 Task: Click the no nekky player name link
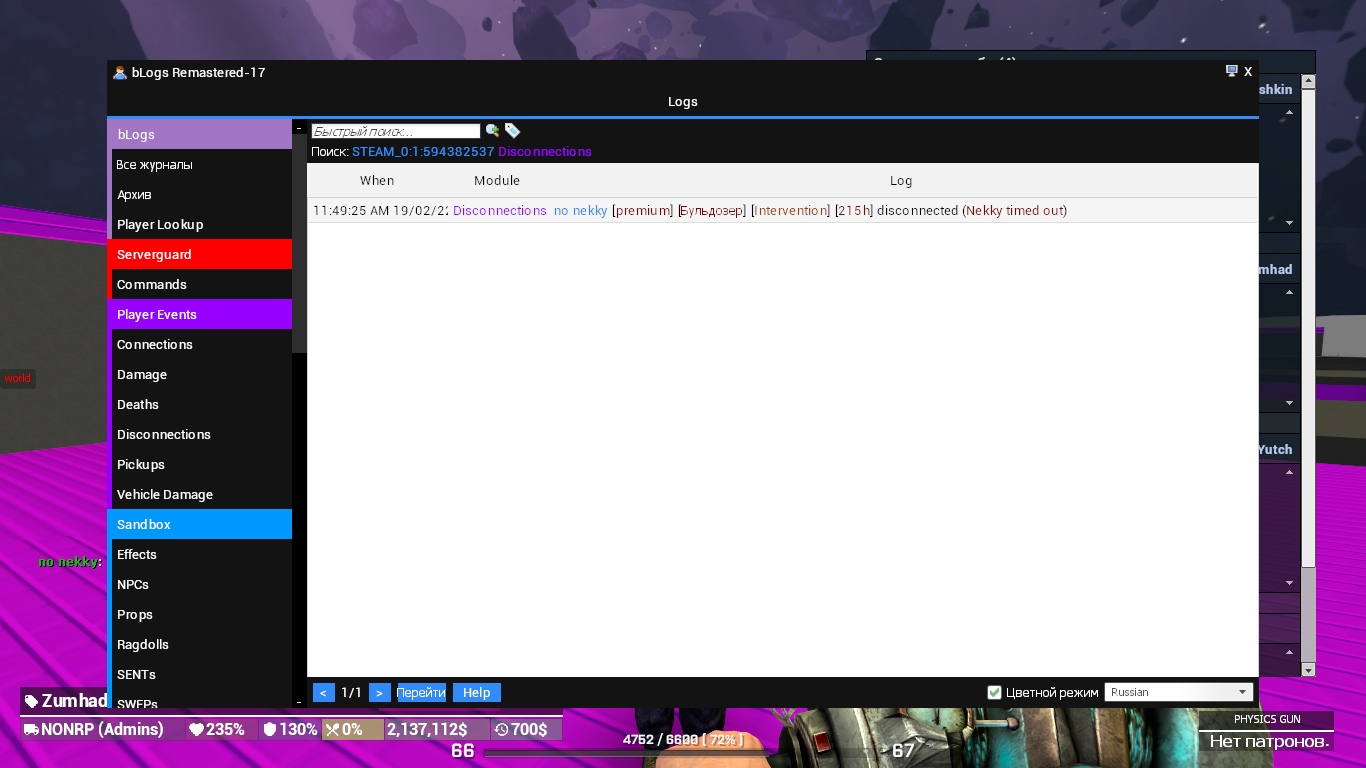coord(580,210)
